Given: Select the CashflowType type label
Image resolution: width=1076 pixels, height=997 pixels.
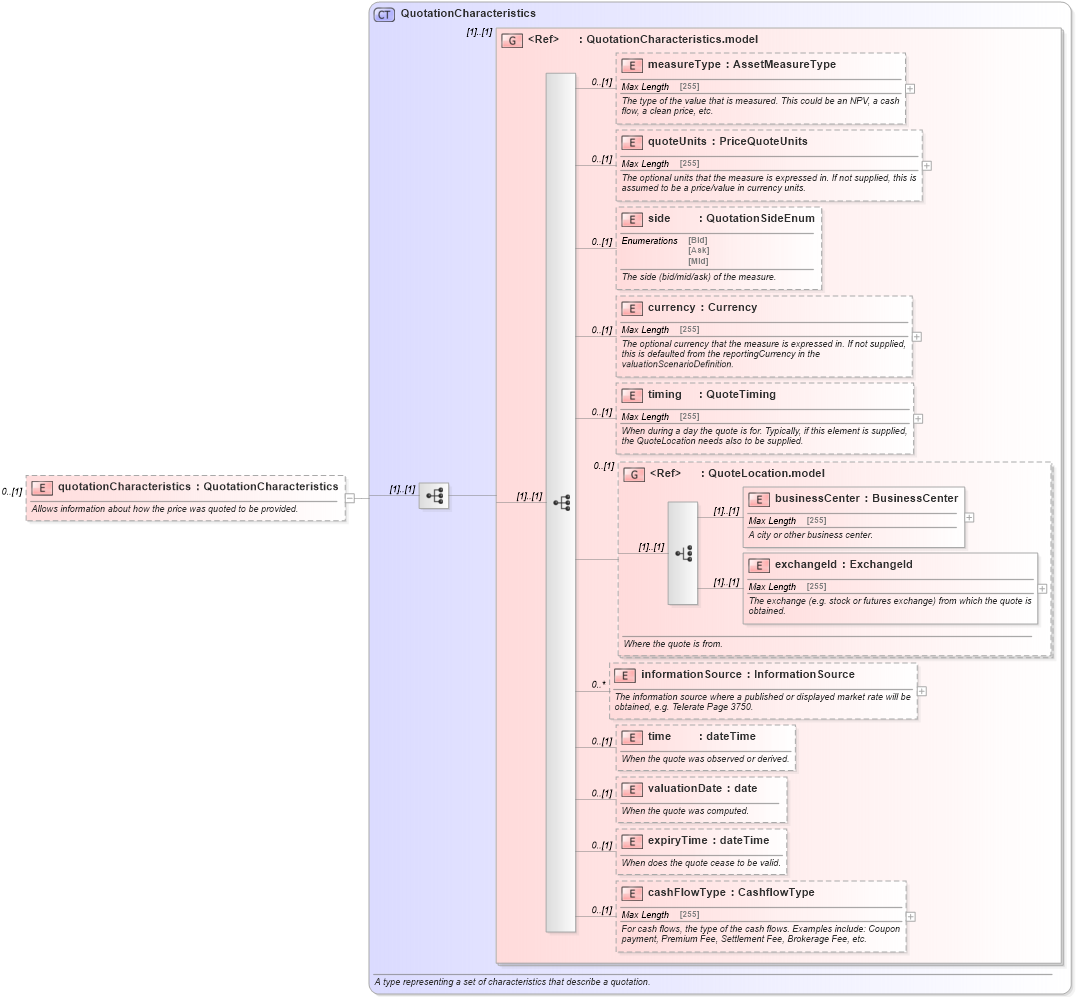Looking at the screenshot, I should (x=776, y=893).
